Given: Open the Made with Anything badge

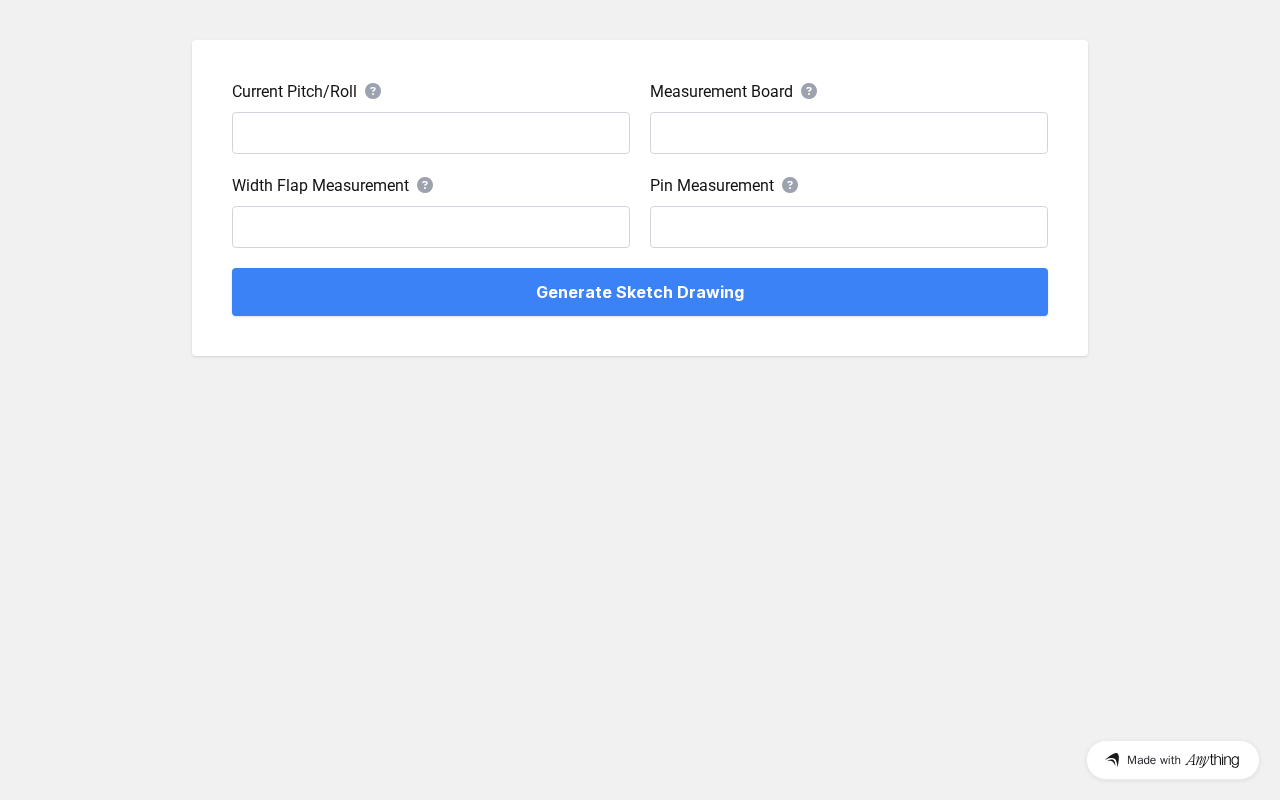Looking at the screenshot, I should (1172, 760).
